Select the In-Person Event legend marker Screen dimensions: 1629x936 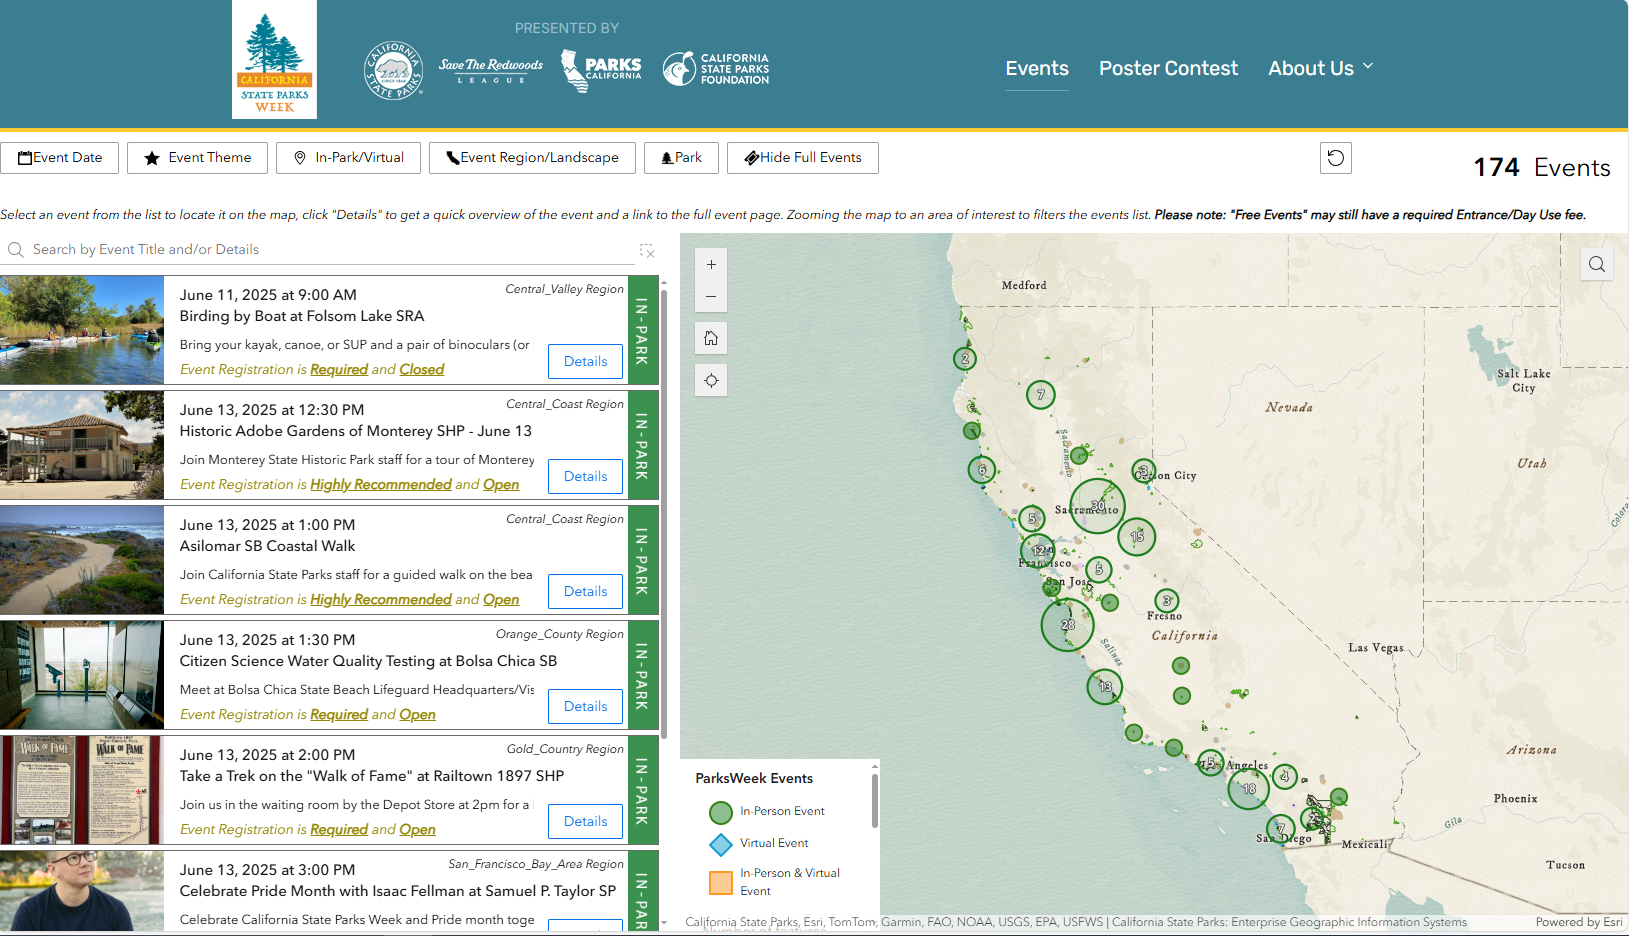721,812
